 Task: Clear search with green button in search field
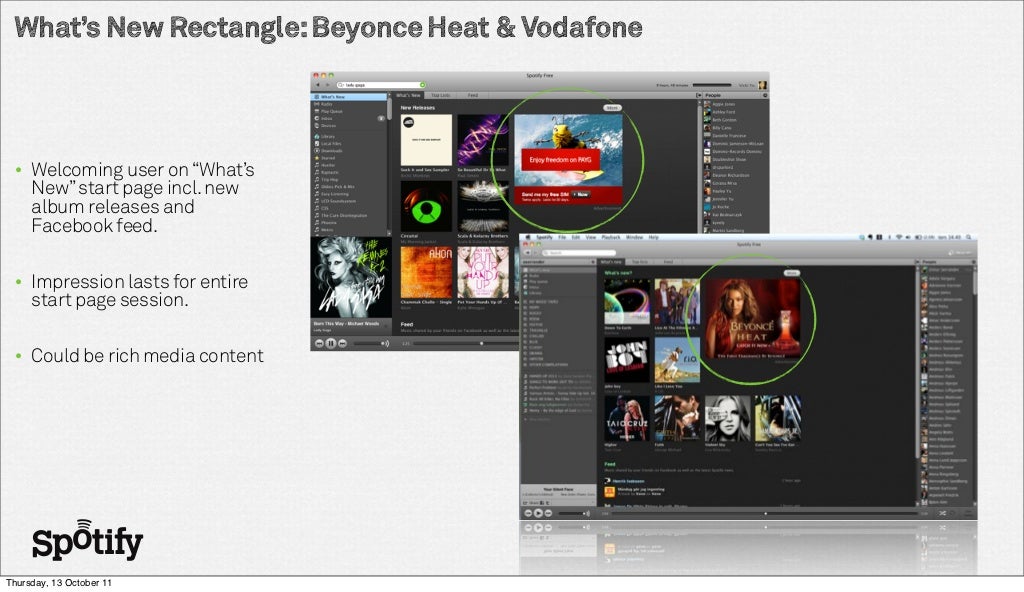coord(423,85)
